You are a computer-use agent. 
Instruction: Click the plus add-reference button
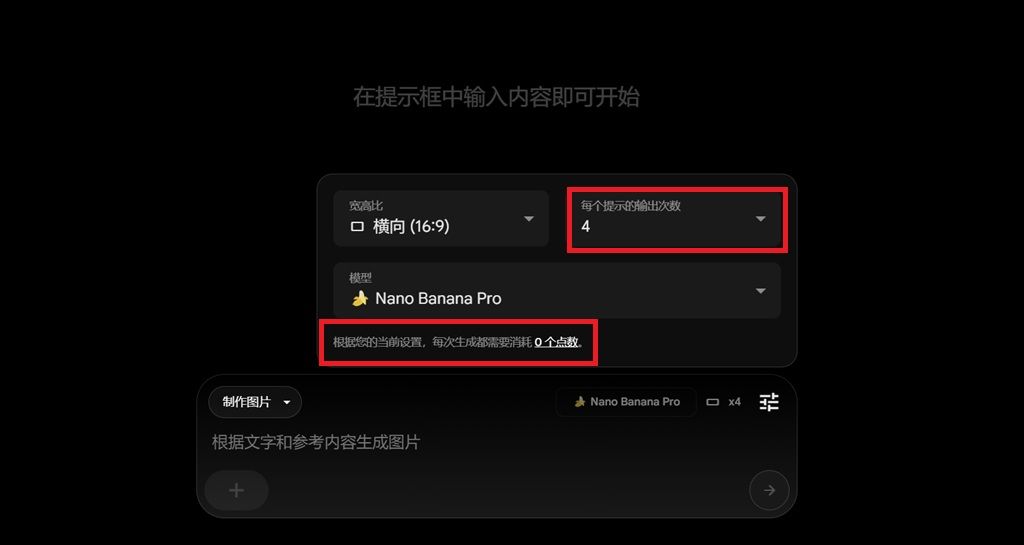pyautogui.click(x=236, y=490)
